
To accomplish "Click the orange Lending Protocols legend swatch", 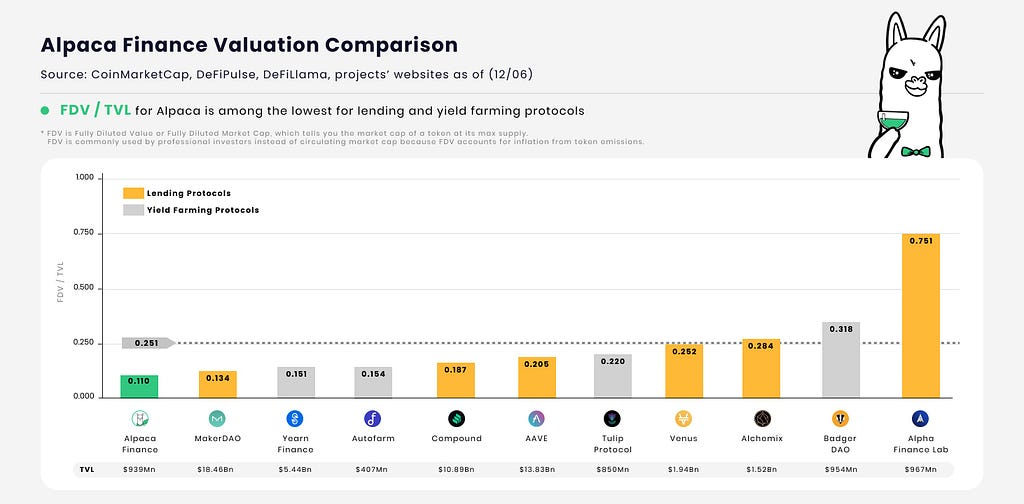I will pyautogui.click(x=133, y=193).
